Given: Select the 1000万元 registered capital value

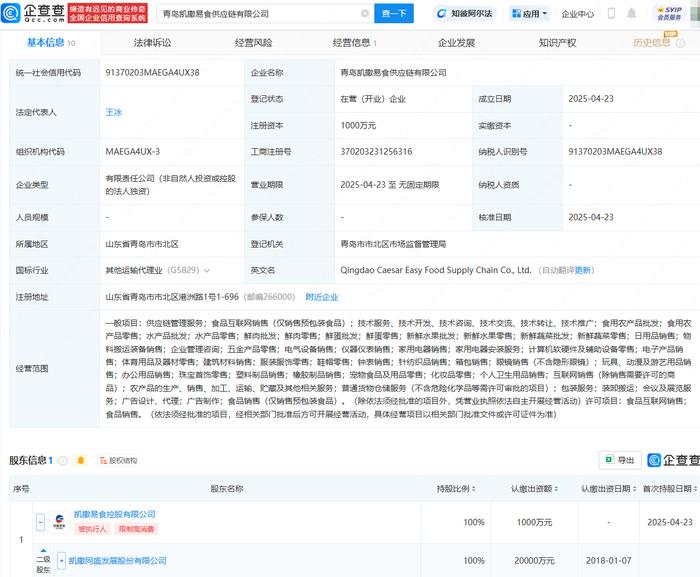Looking at the screenshot, I should pos(358,125).
